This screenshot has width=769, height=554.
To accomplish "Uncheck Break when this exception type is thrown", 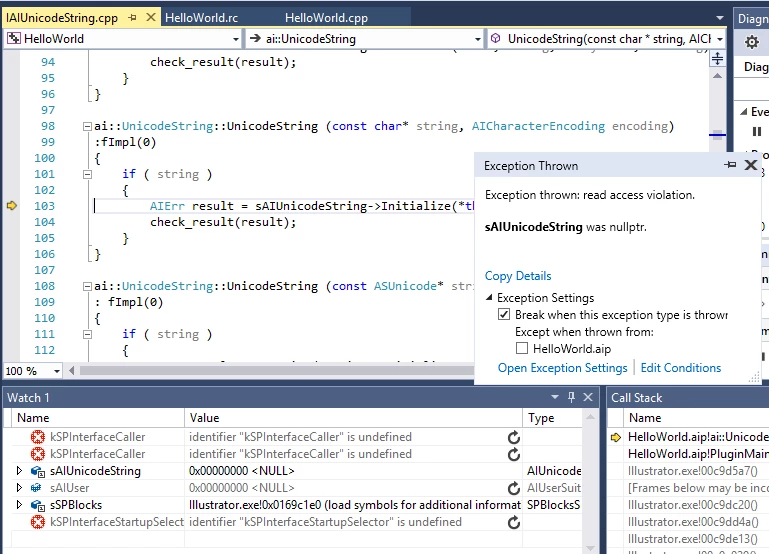I will coord(504,314).
